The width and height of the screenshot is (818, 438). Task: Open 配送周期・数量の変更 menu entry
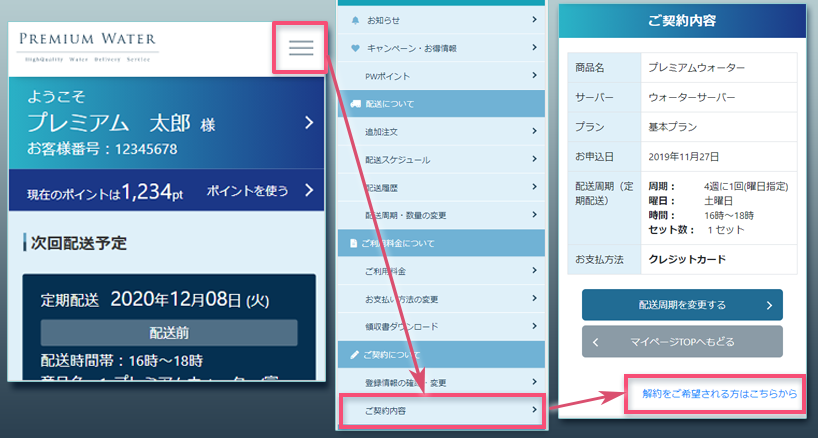(441, 215)
